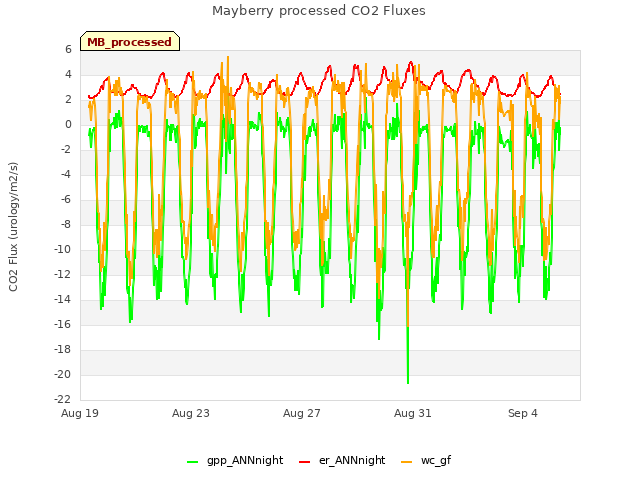The image size is (640, 480).
Task: Click the Sep 4 x-axis label
Action: [523, 413]
